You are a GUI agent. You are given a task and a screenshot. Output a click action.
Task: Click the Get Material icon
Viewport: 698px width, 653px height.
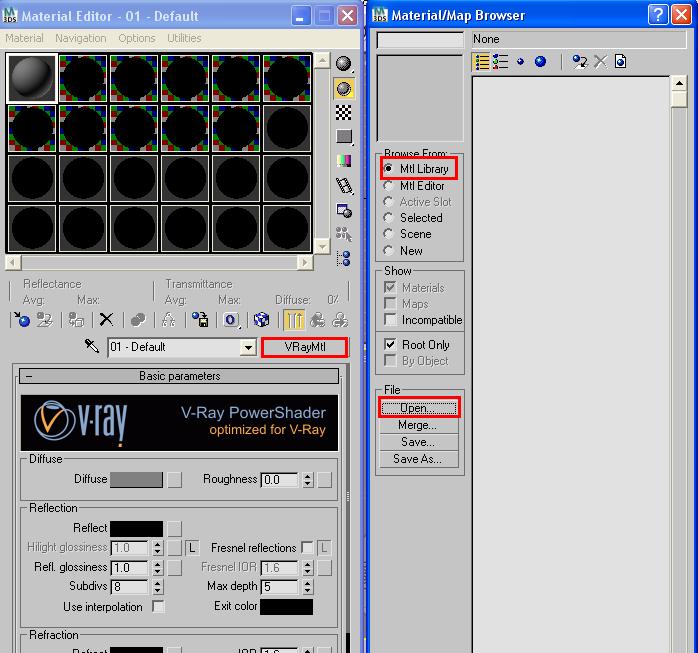[22, 320]
